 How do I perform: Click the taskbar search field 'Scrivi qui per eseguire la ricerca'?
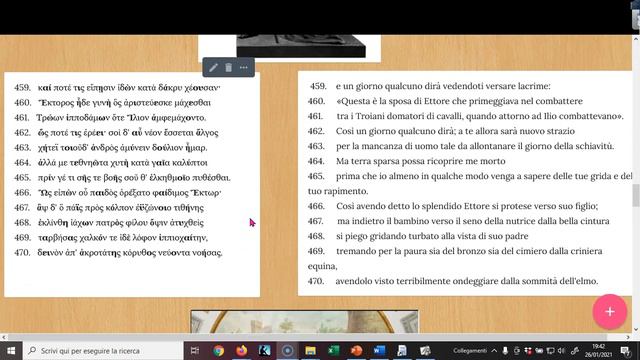103,351
